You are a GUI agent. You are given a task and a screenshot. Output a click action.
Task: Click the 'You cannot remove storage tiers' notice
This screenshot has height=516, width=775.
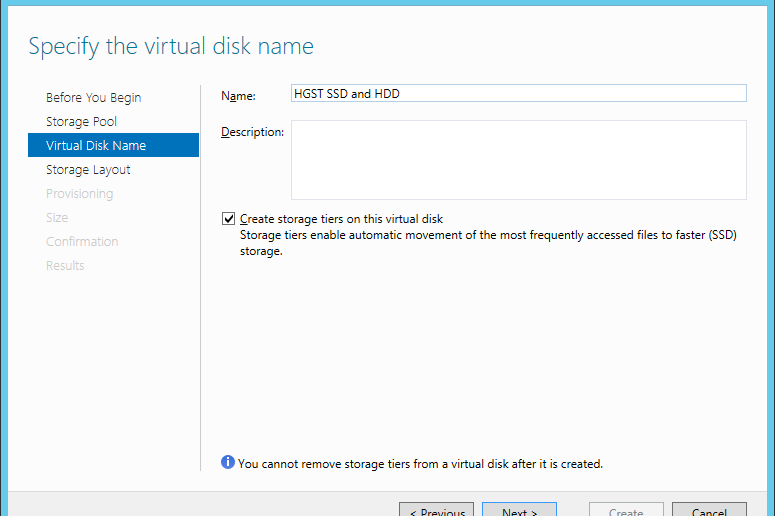(421, 464)
